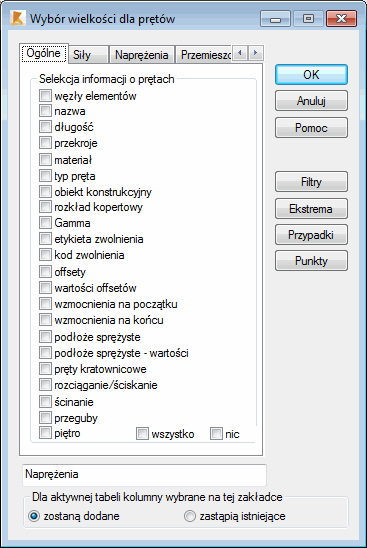Switch to the Przemieszczenia tab
The width and height of the screenshot is (367, 548).
[x=203, y=55]
